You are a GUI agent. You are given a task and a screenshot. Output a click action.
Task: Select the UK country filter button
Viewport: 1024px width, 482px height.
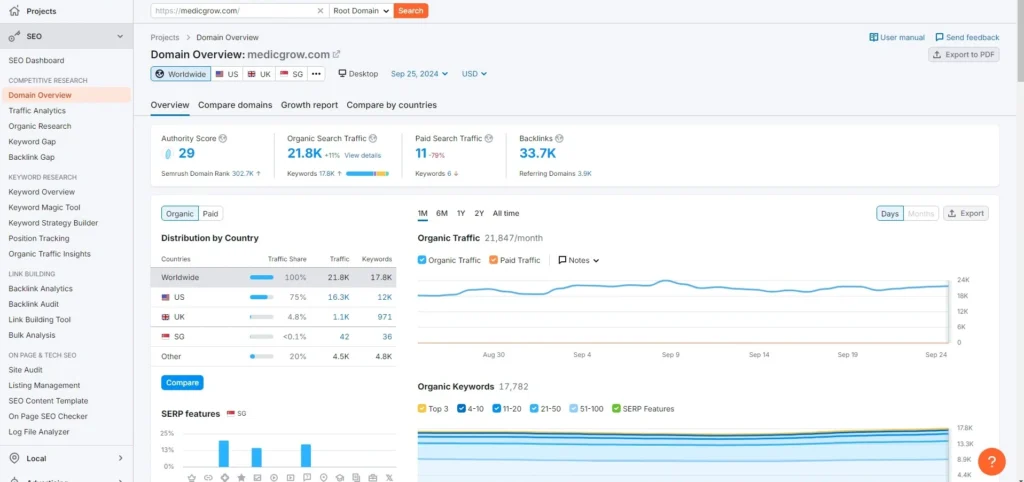click(x=259, y=74)
